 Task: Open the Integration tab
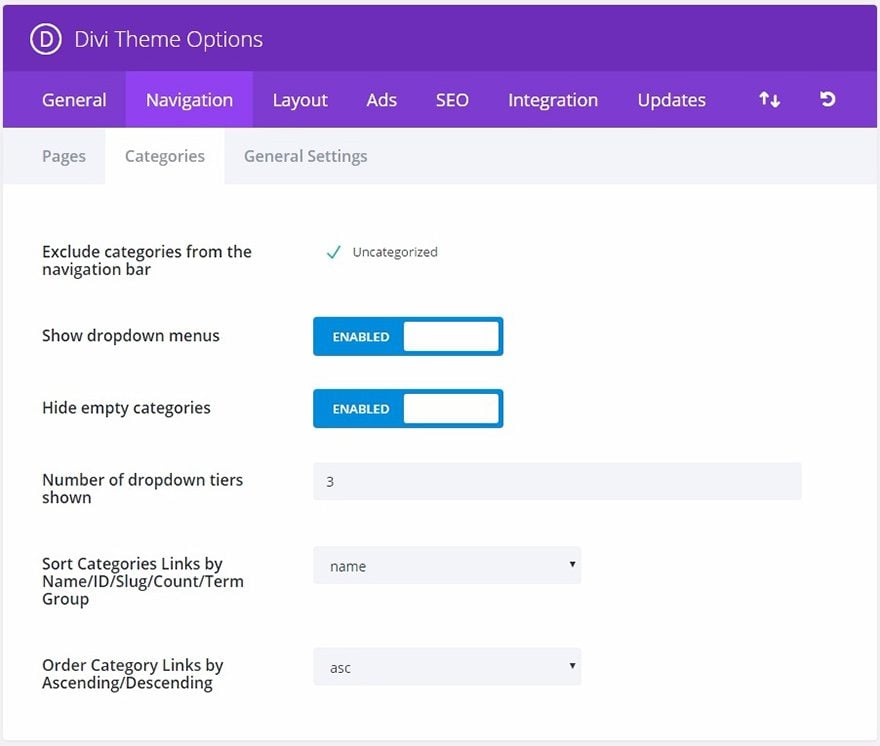tap(553, 100)
